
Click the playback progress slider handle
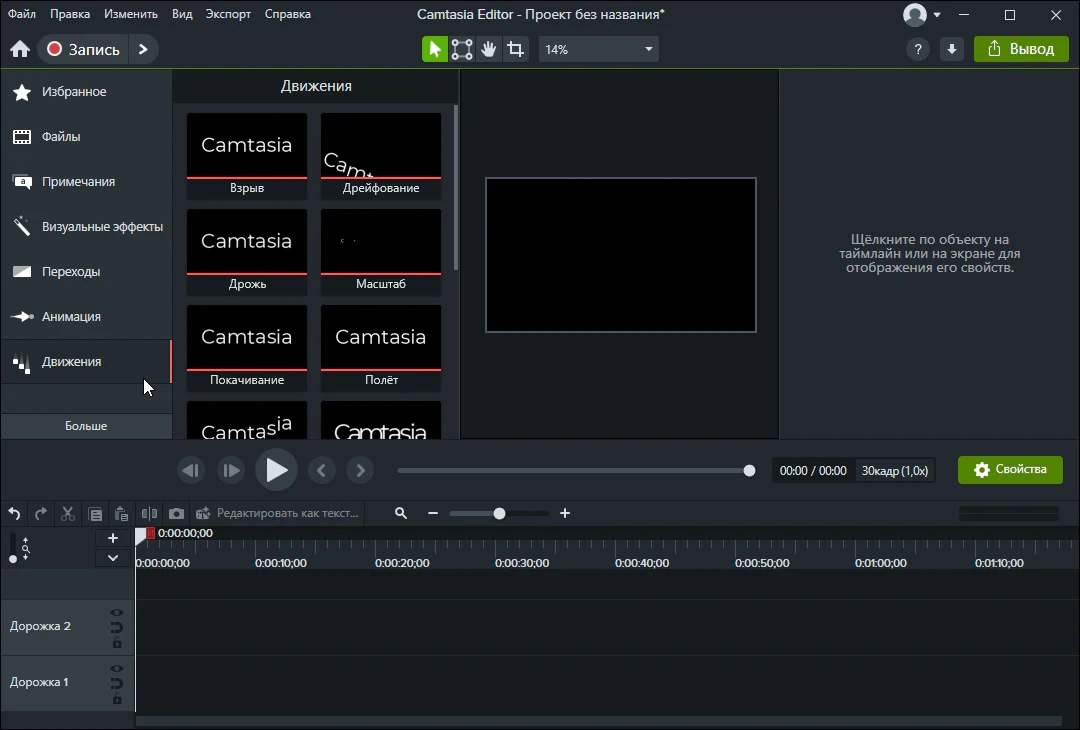click(x=749, y=471)
